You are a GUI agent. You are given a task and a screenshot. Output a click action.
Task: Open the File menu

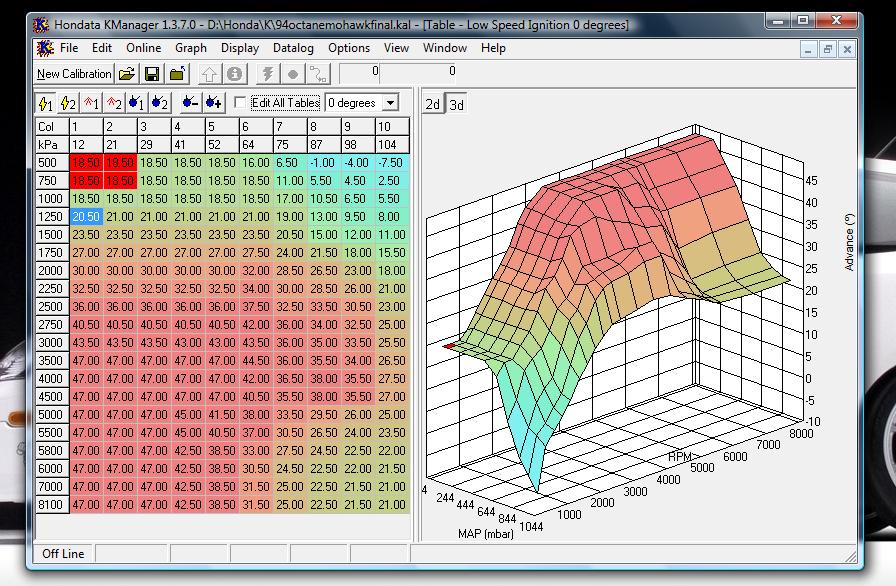tap(69, 48)
